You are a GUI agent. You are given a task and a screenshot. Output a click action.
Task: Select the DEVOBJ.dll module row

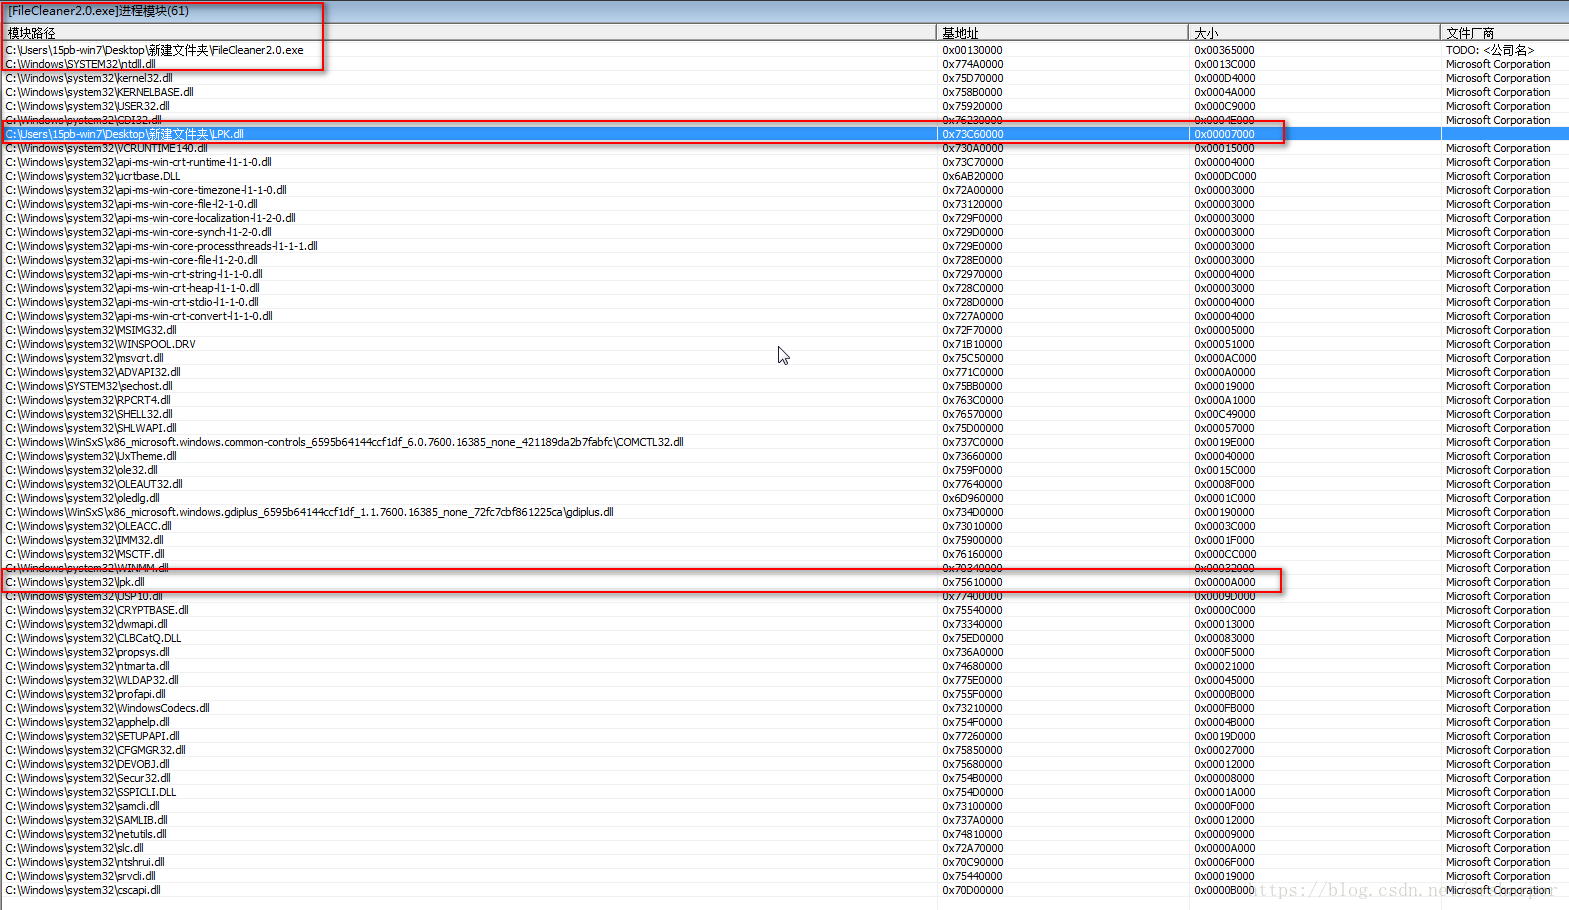pyautogui.click(x=784, y=764)
